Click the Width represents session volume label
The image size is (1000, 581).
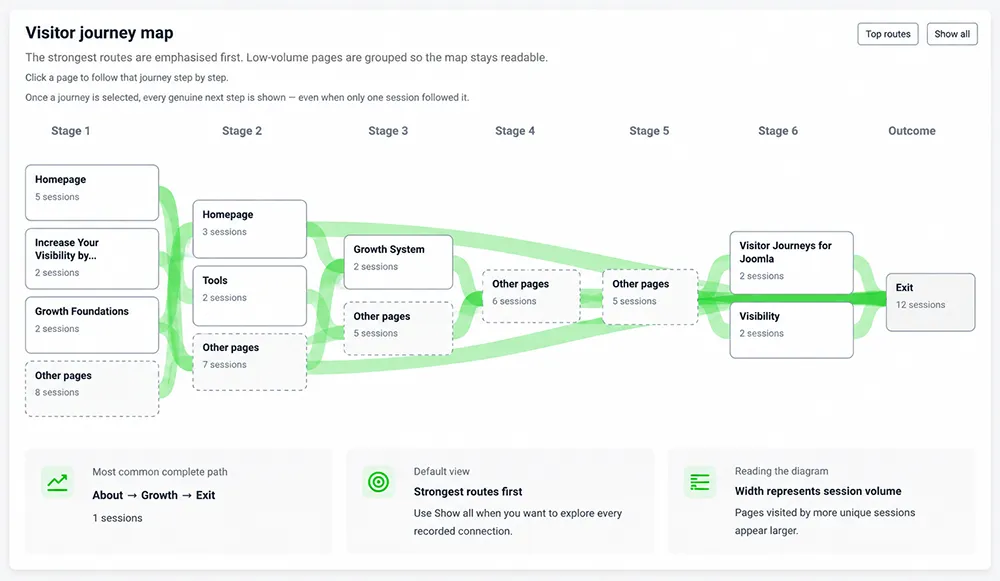coord(818,491)
